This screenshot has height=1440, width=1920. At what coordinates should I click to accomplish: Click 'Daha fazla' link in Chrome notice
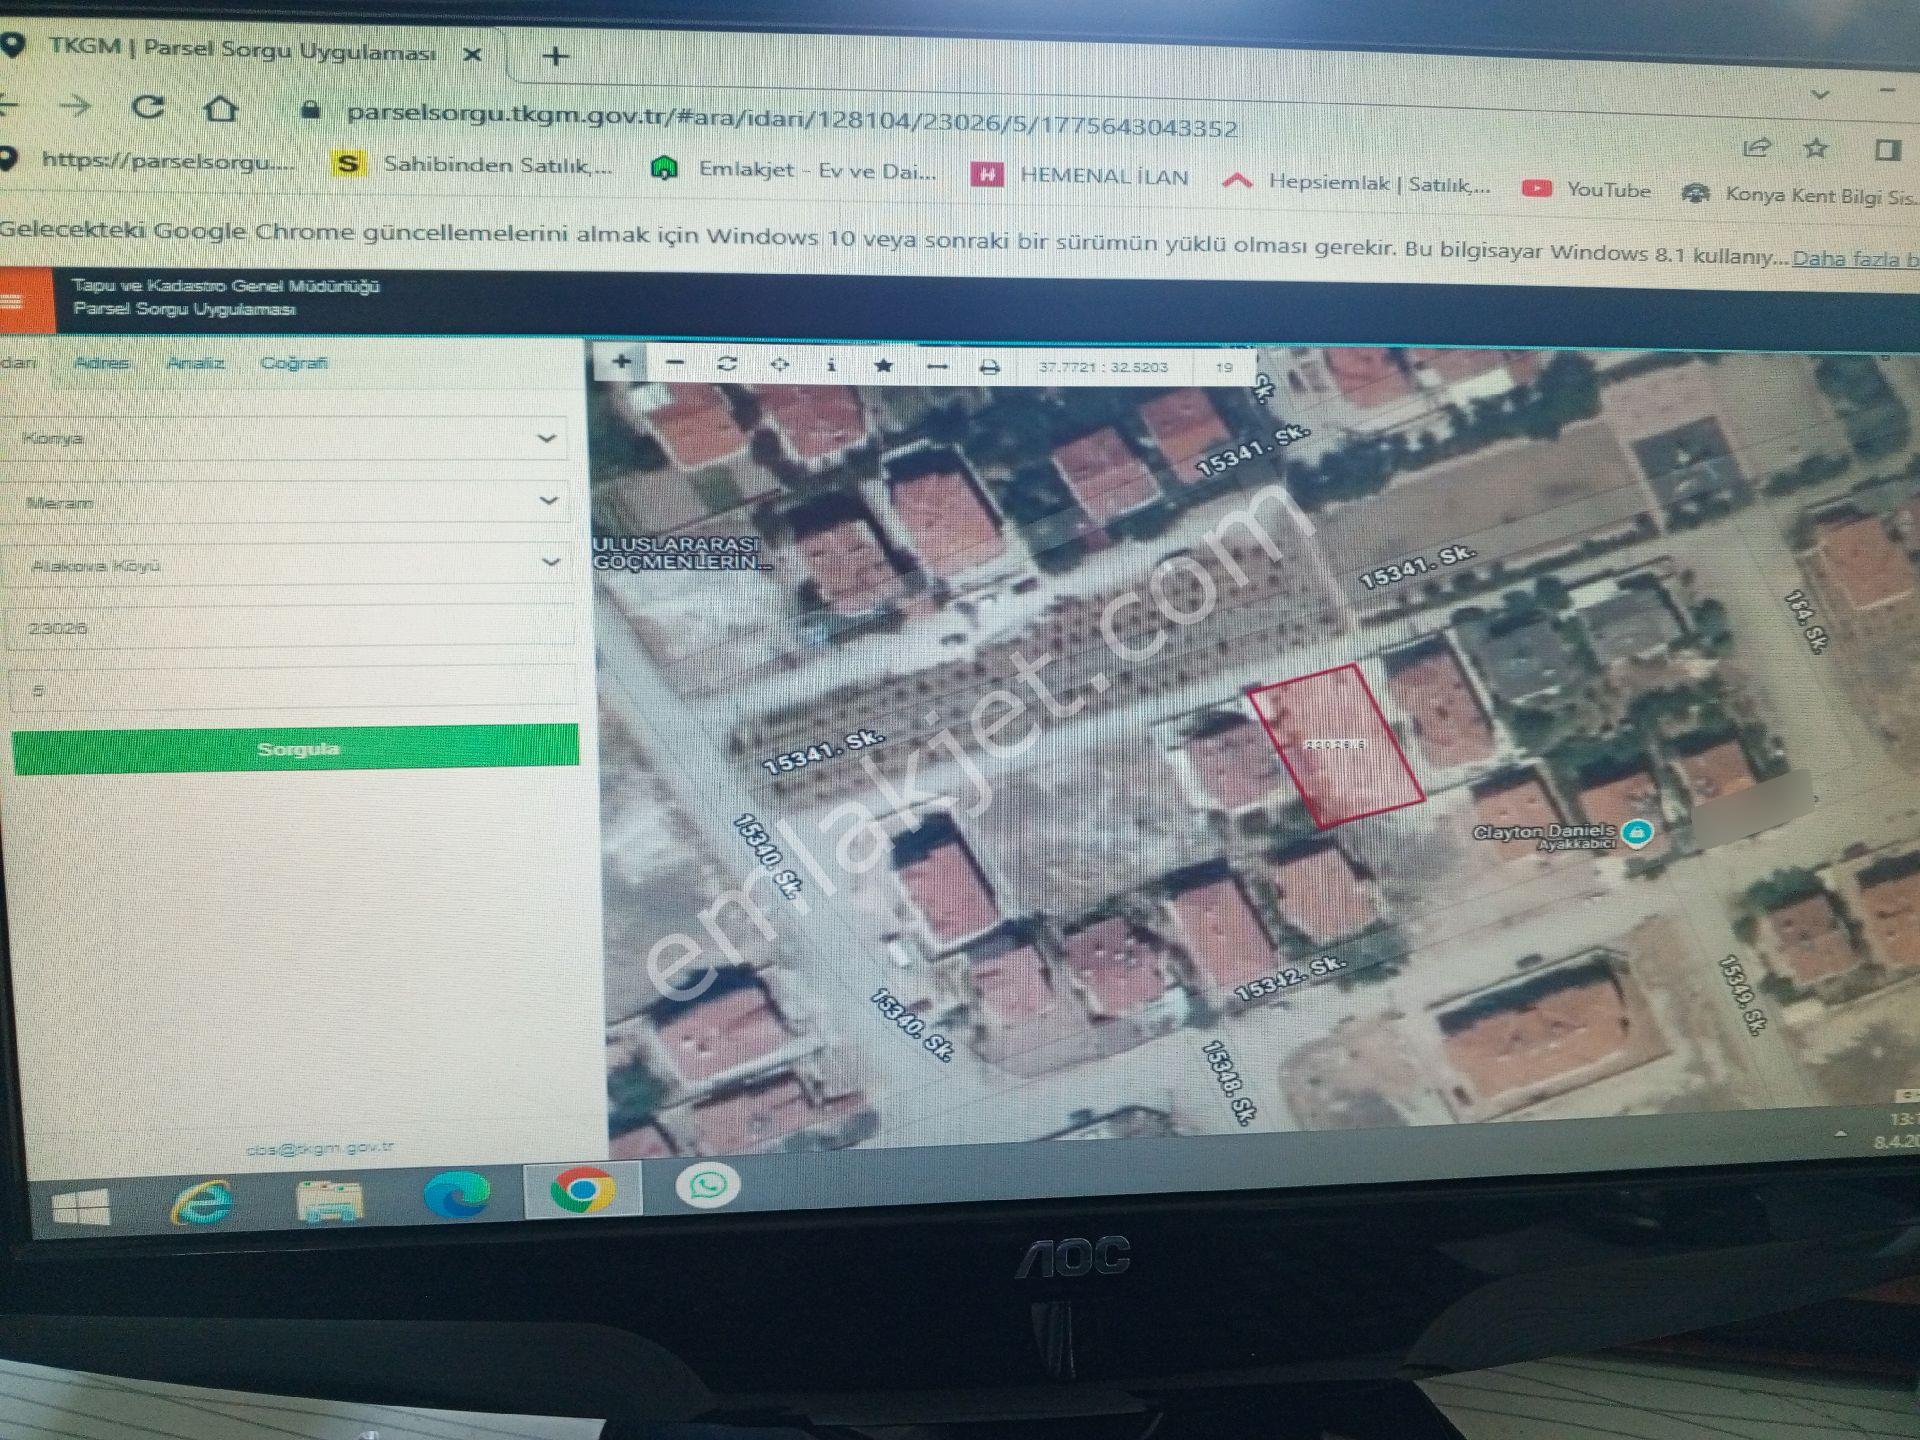click(1856, 259)
